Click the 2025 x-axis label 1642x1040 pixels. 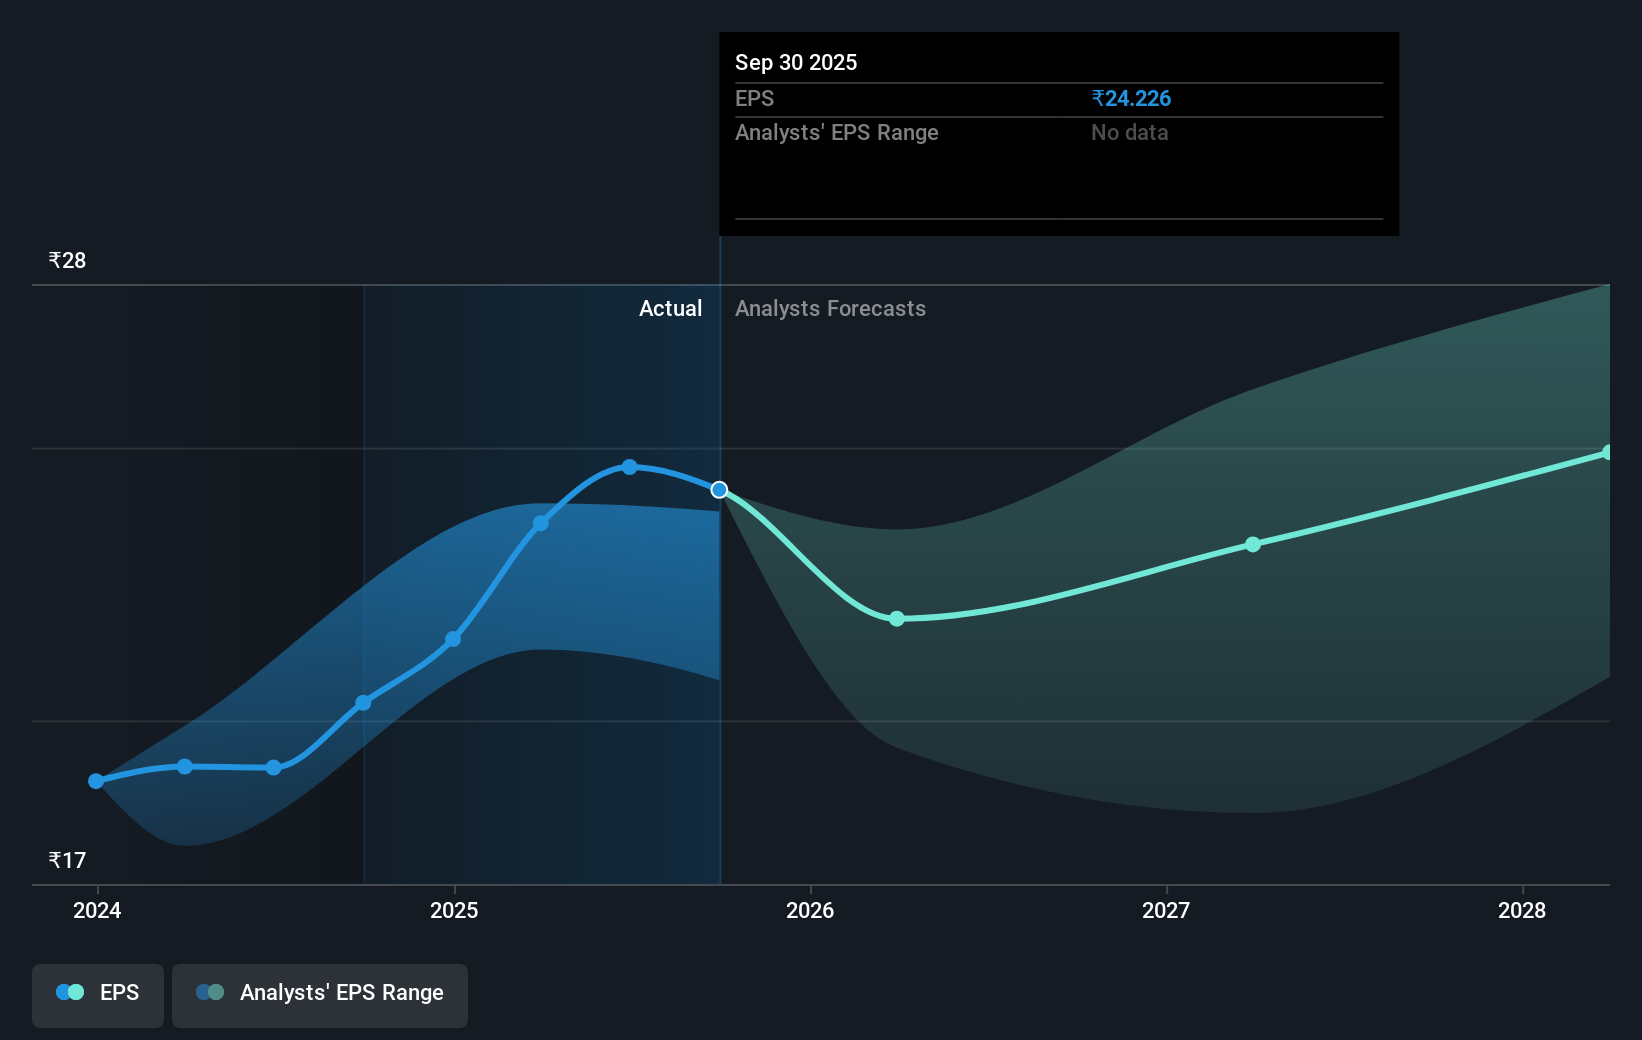click(x=454, y=910)
